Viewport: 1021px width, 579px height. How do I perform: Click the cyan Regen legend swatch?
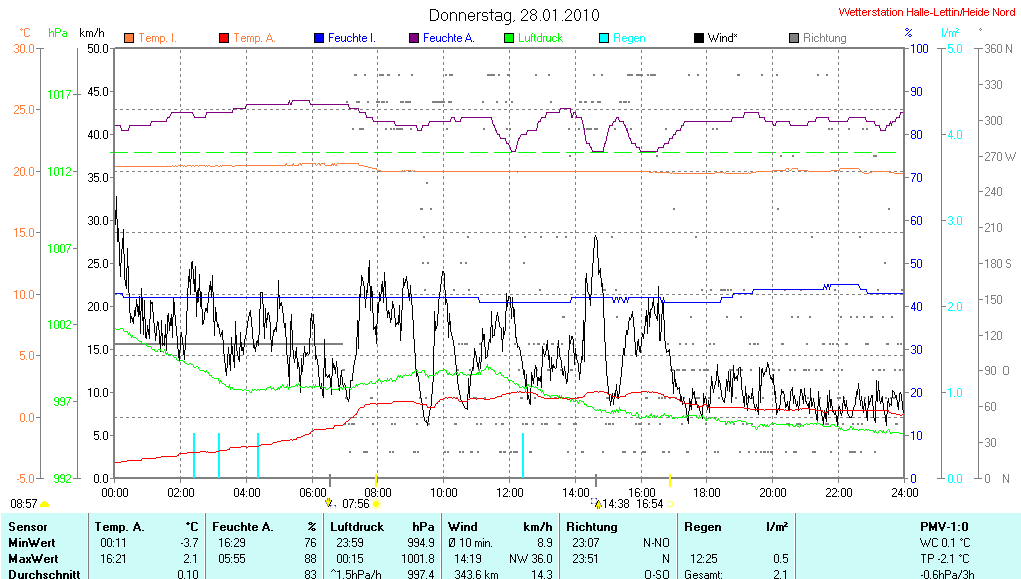[x=604, y=38]
